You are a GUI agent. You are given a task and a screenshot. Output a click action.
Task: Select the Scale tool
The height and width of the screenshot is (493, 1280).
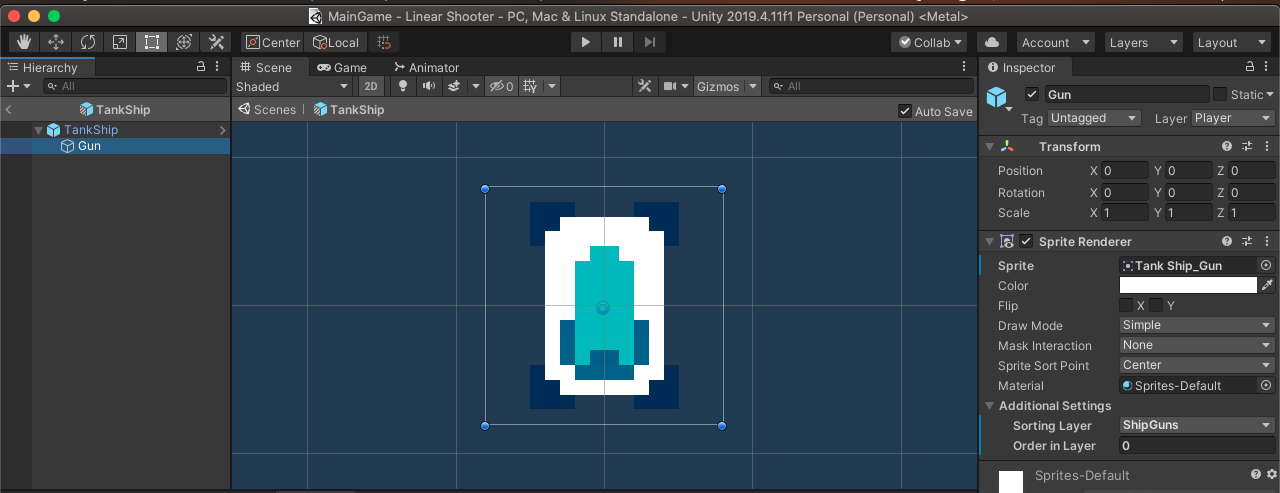tap(120, 42)
